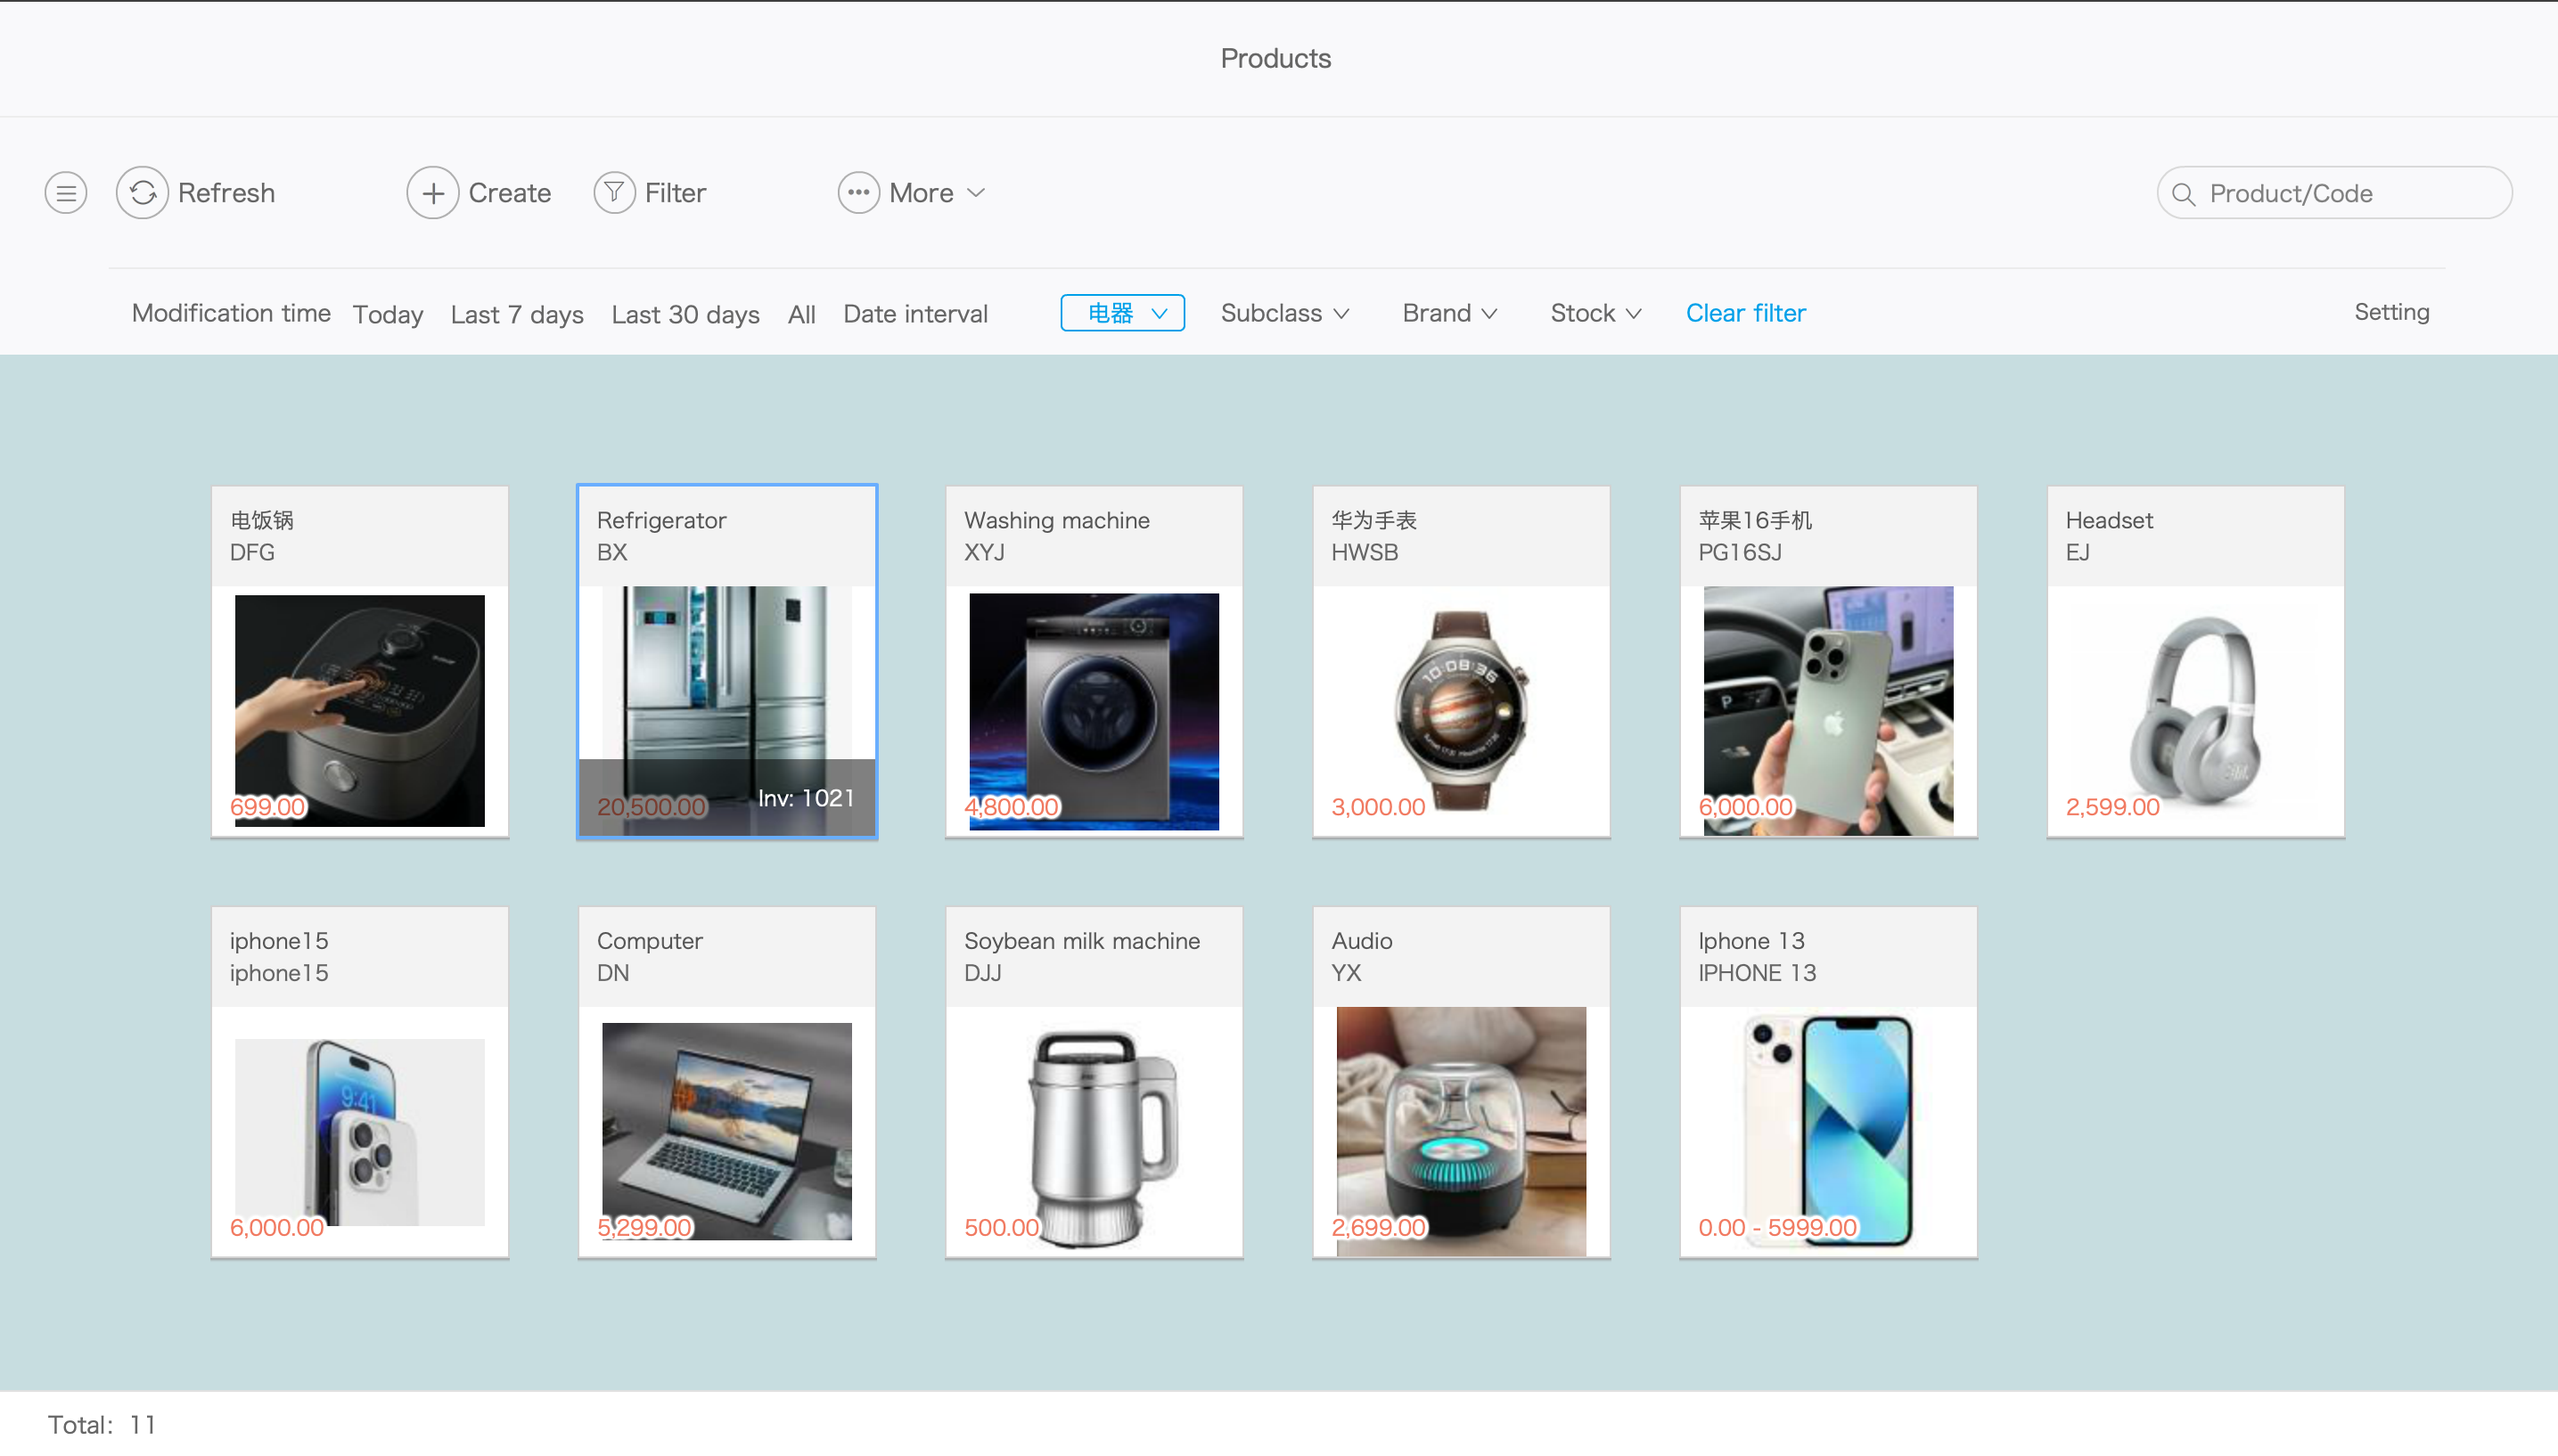Click the hamburger menu icon
Screen dimensions: 2558x1456
66,193
